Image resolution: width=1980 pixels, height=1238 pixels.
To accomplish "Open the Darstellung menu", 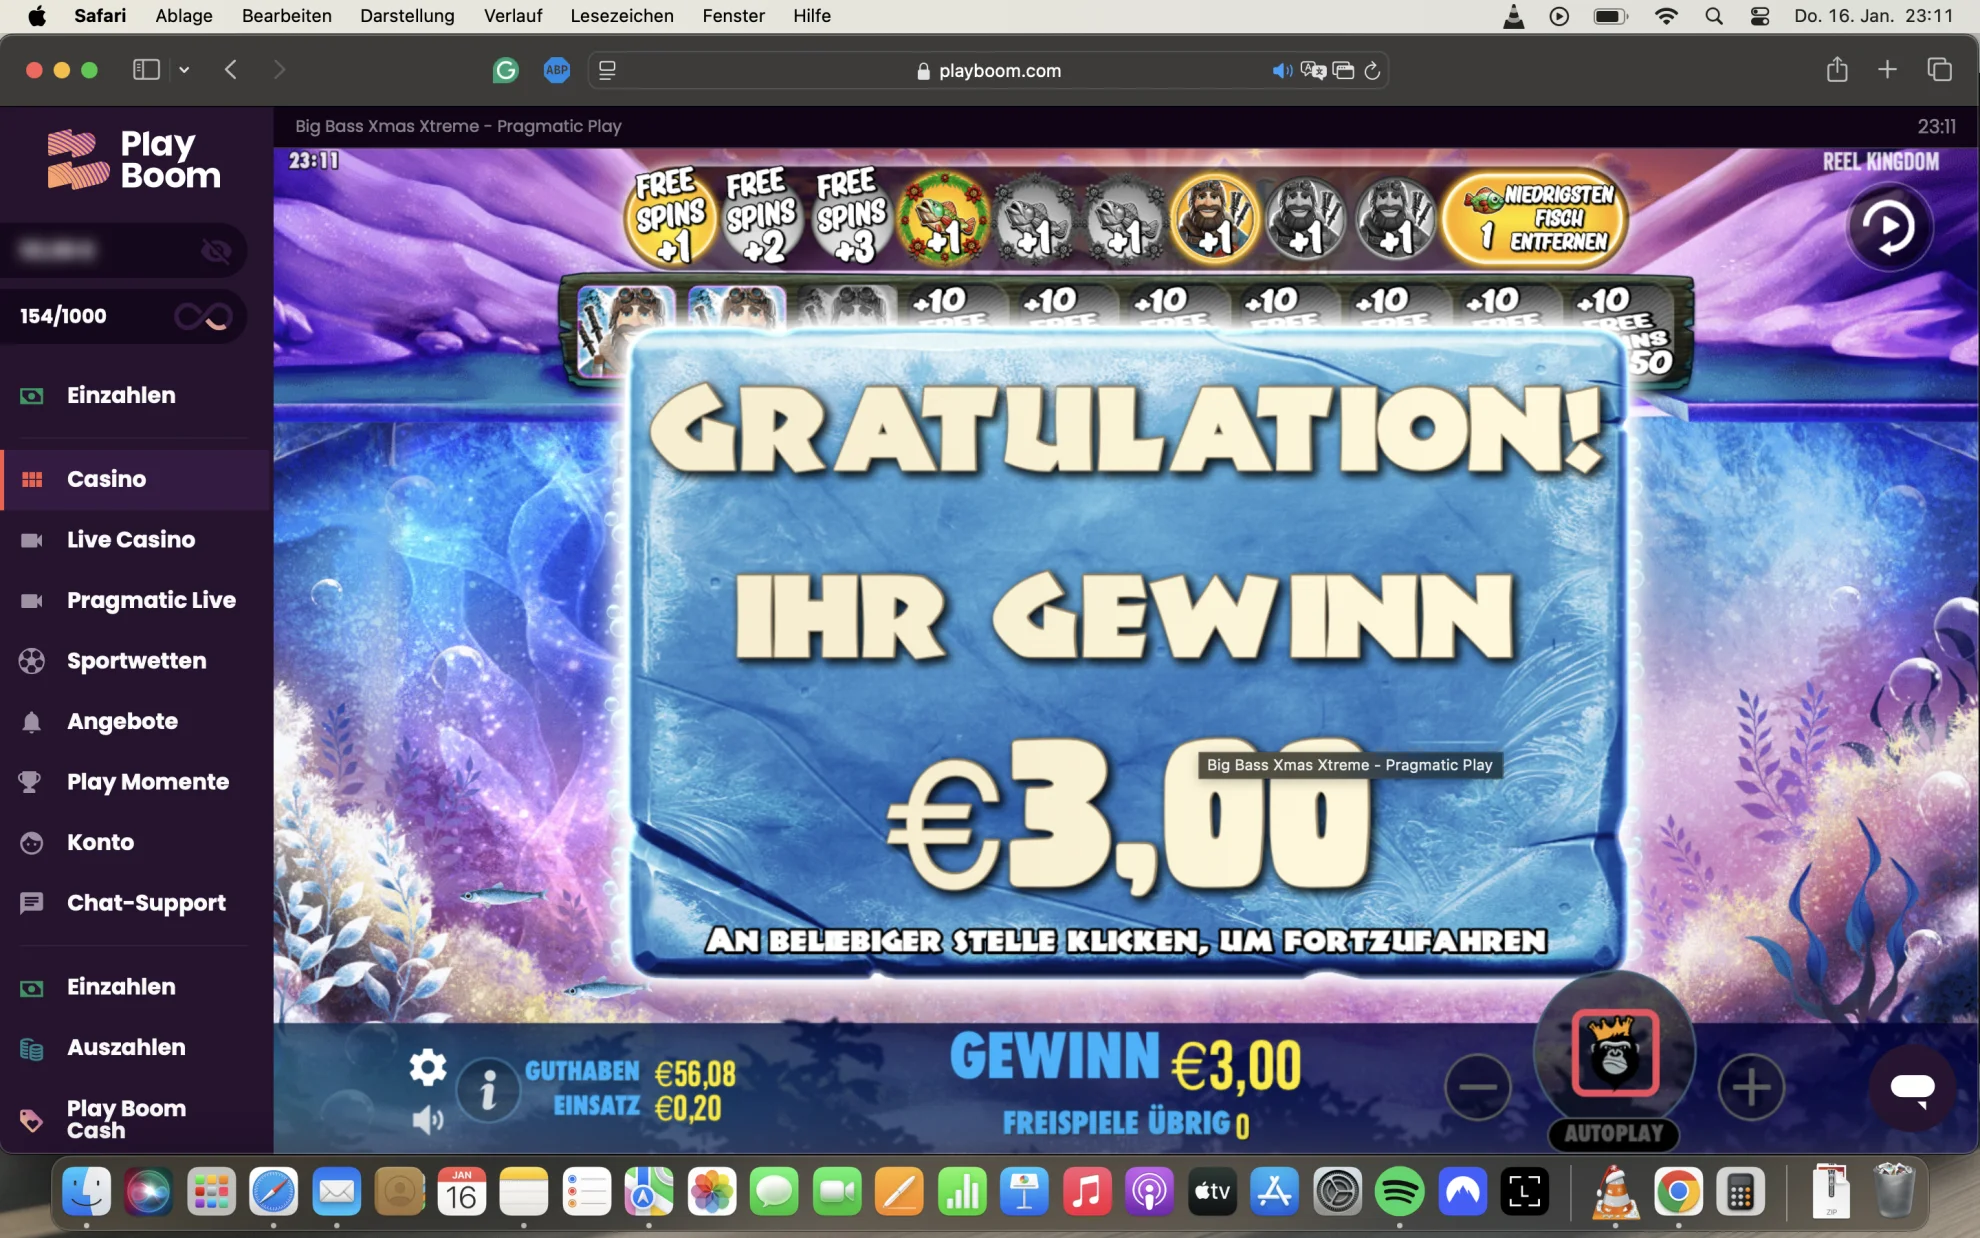I will point(407,16).
